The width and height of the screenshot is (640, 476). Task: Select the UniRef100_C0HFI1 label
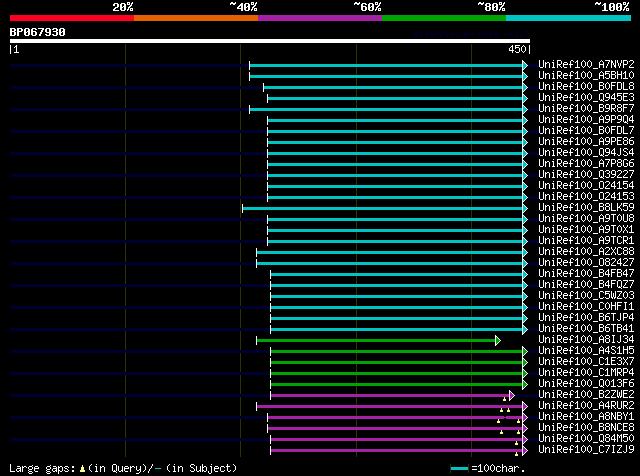586,307
